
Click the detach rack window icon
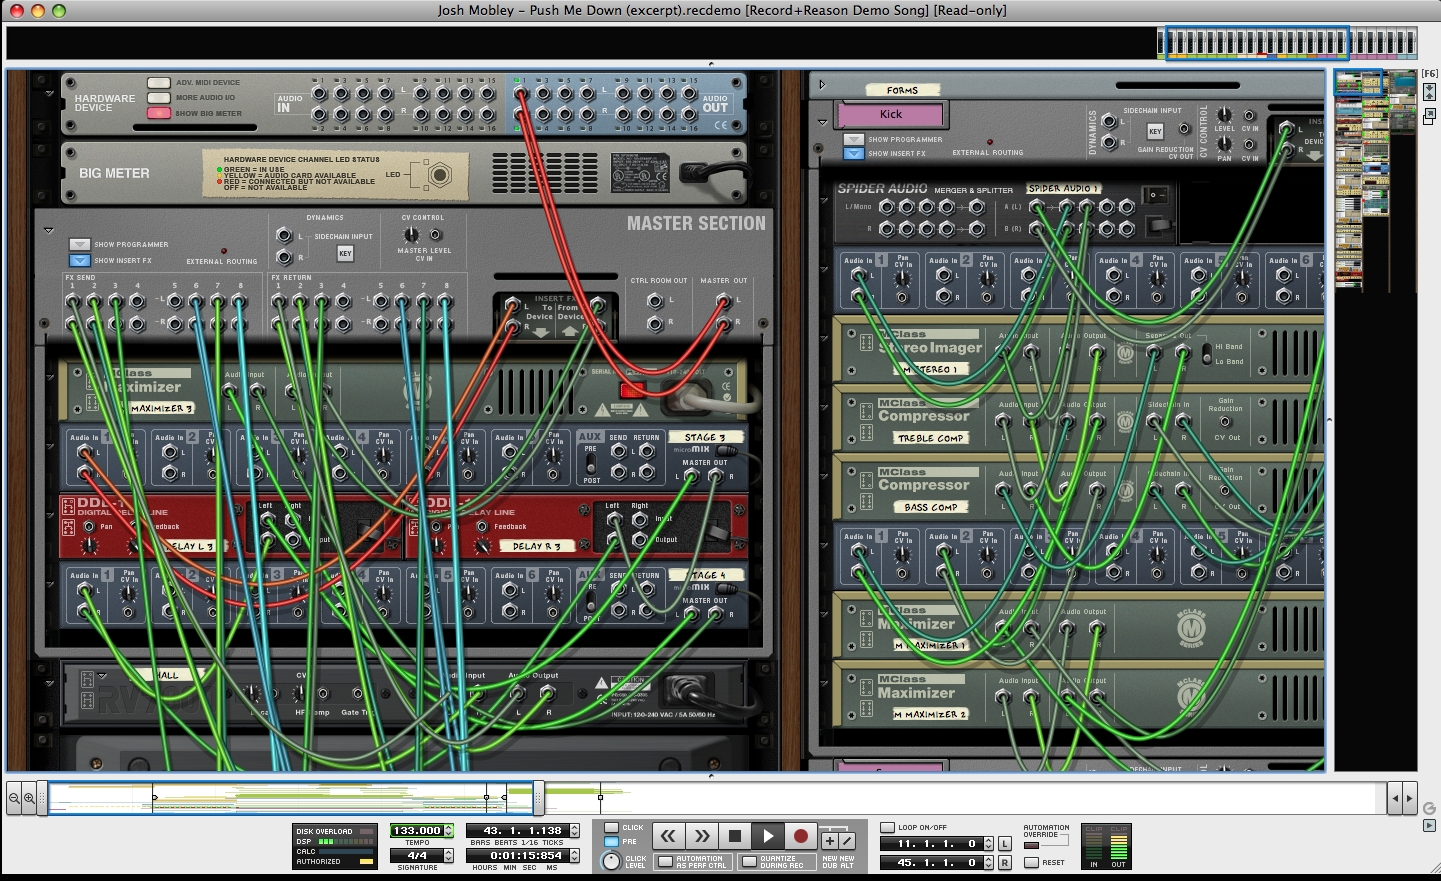1429,116
